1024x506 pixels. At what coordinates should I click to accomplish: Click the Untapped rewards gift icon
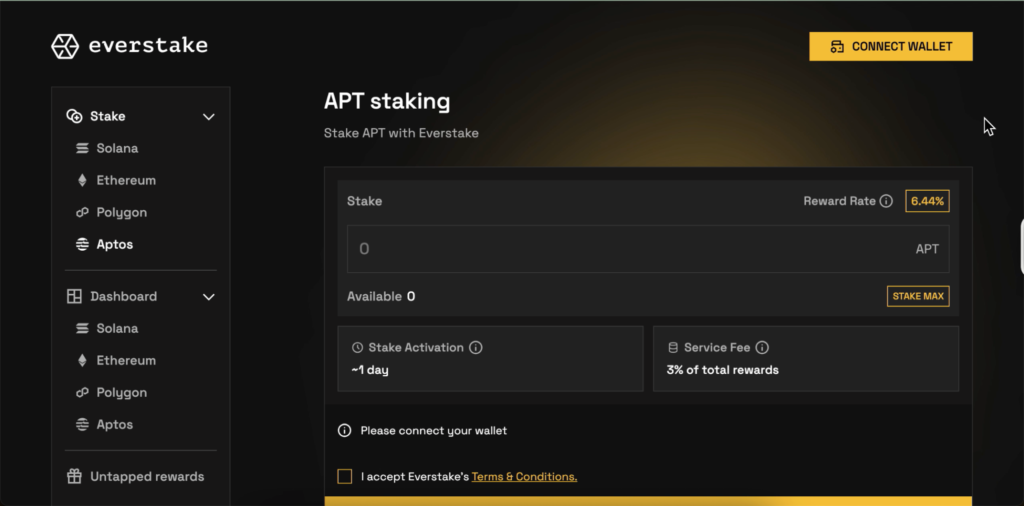[74, 476]
